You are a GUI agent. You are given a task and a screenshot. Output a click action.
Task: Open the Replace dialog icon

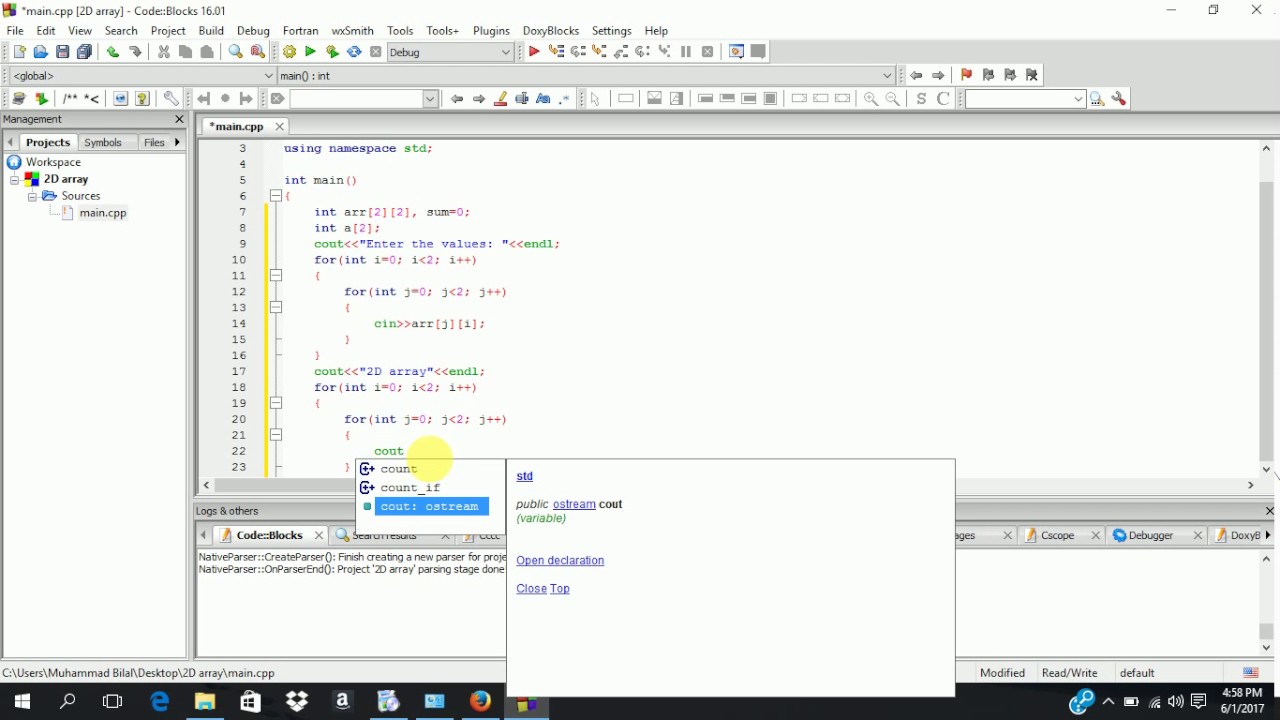pyautogui.click(x=258, y=52)
